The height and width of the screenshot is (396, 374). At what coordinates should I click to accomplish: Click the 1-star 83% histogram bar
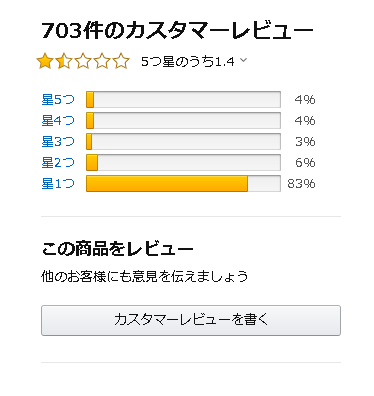183,184
